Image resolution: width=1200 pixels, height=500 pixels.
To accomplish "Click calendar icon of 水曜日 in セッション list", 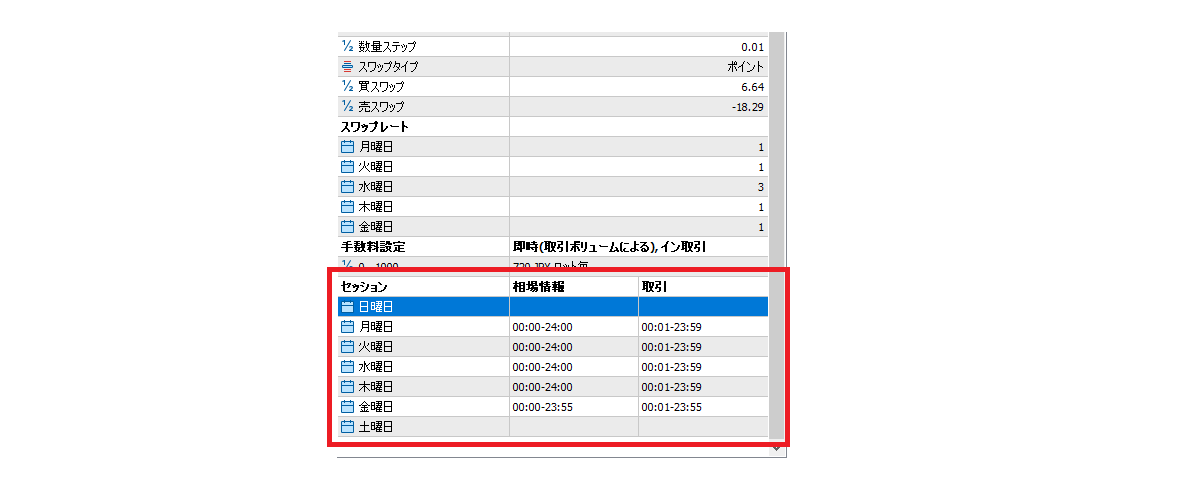I will click(x=348, y=366).
